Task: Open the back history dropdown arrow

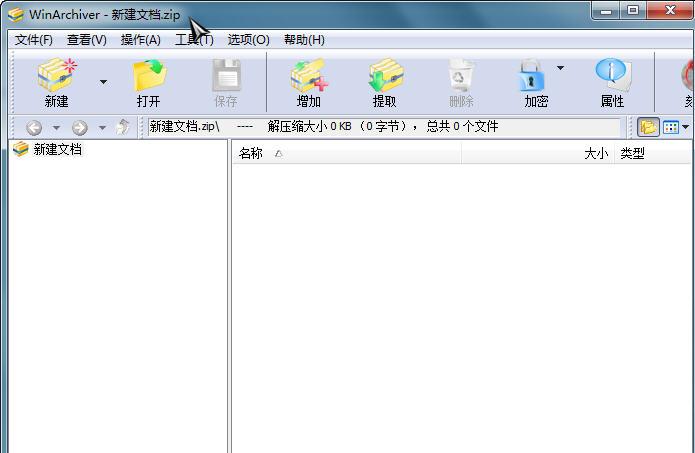Action: [56, 128]
